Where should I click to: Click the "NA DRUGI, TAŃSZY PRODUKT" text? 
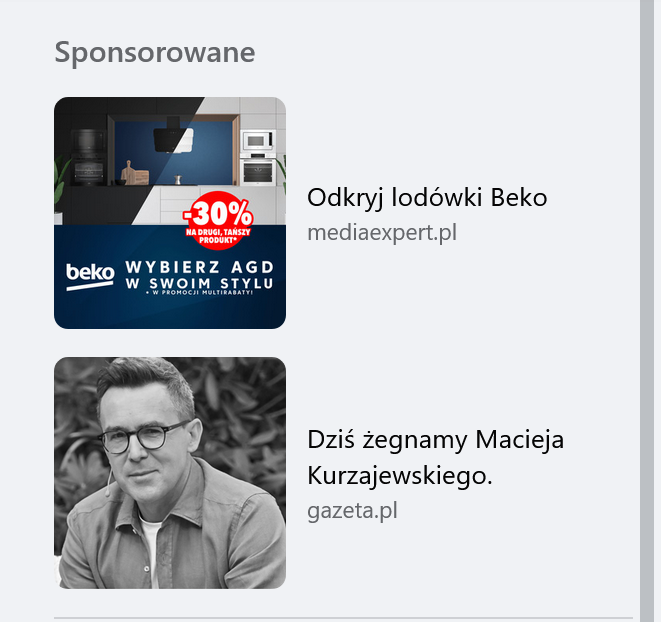218,236
